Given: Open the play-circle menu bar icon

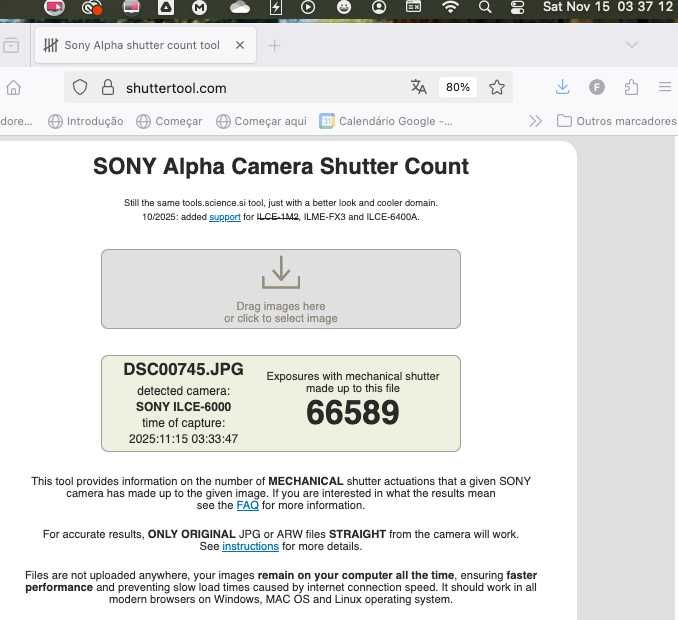Looking at the screenshot, I should pyautogui.click(x=308, y=7).
